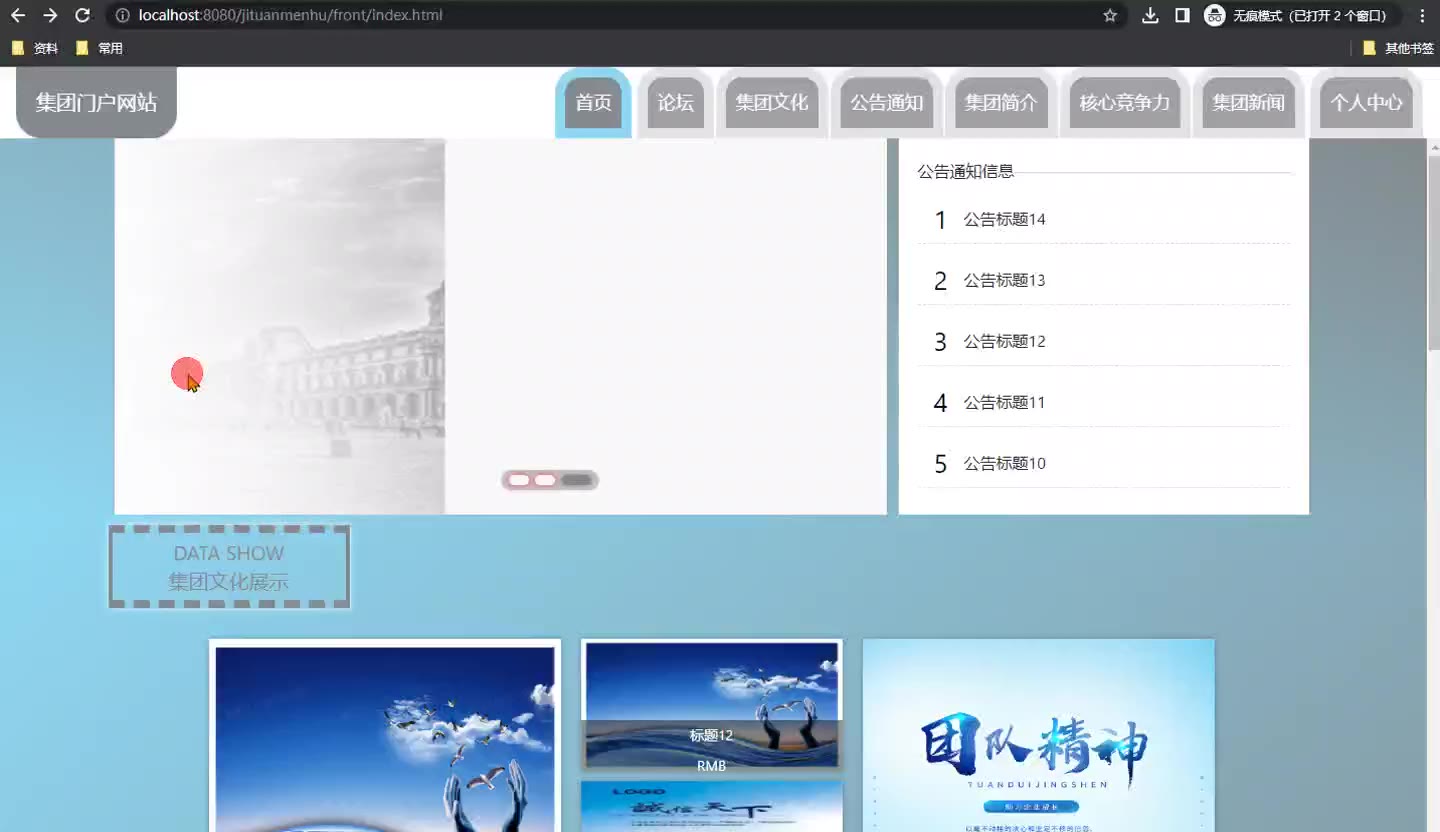Open Chrome three-dot menu
The height and width of the screenshot is (832, 1440).
coord(1422,15)
